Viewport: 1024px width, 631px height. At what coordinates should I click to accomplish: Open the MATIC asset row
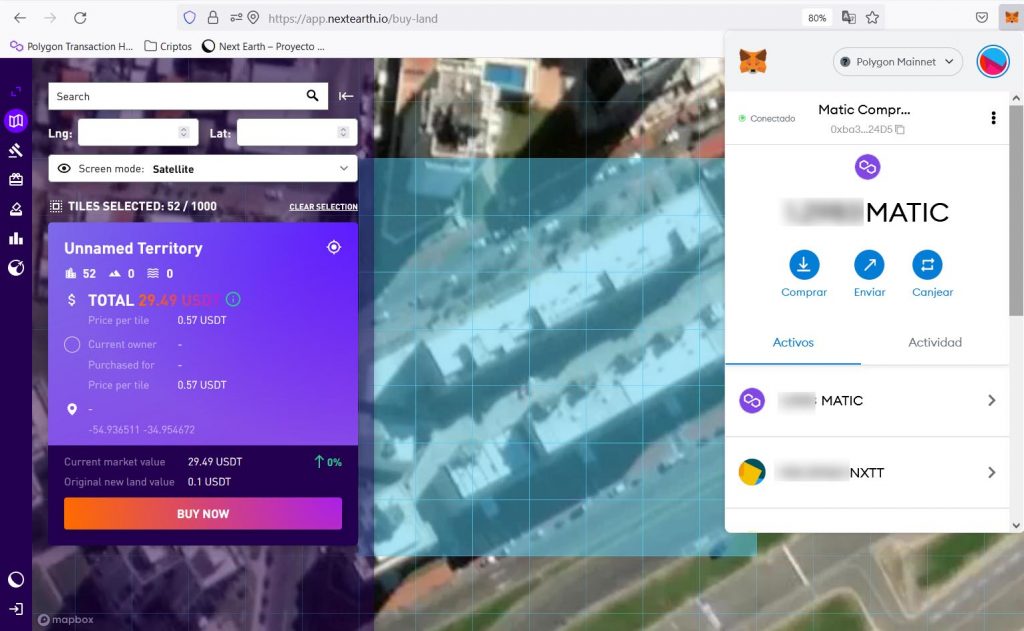click(867, 400)
